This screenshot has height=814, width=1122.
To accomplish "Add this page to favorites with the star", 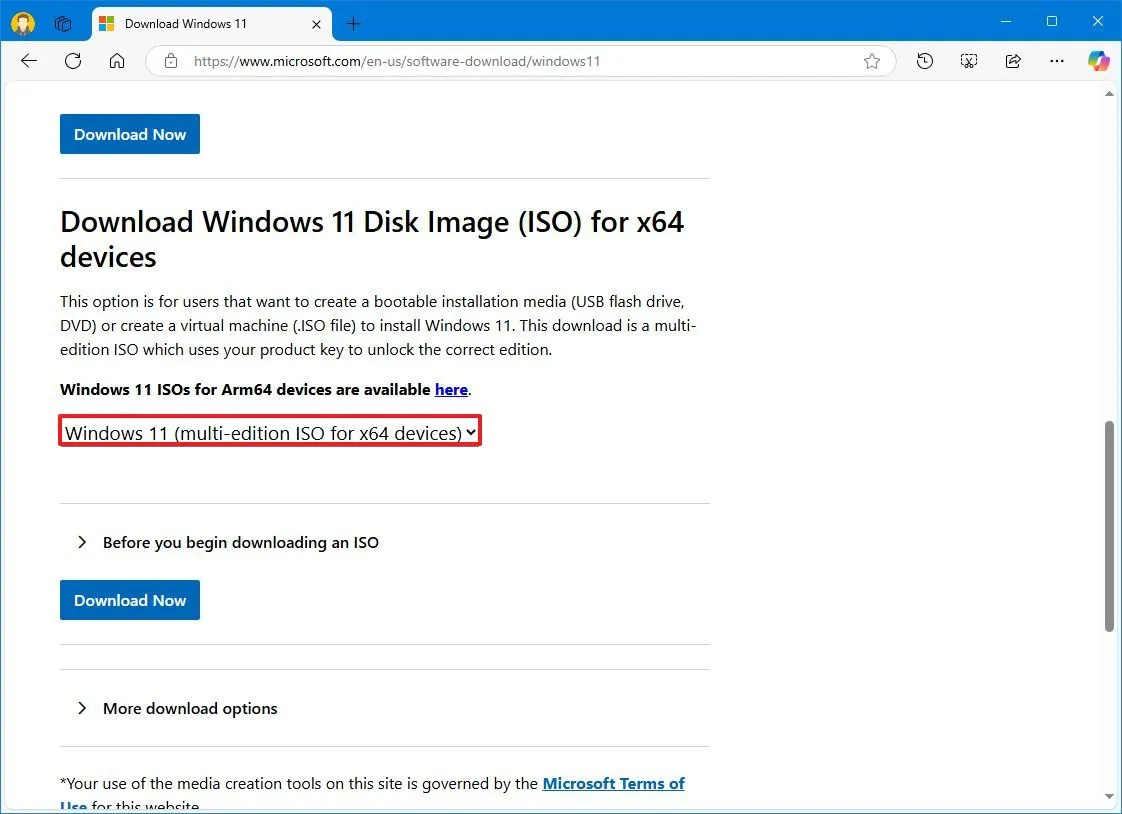I will pyautogui.click(x=871, y=61).
